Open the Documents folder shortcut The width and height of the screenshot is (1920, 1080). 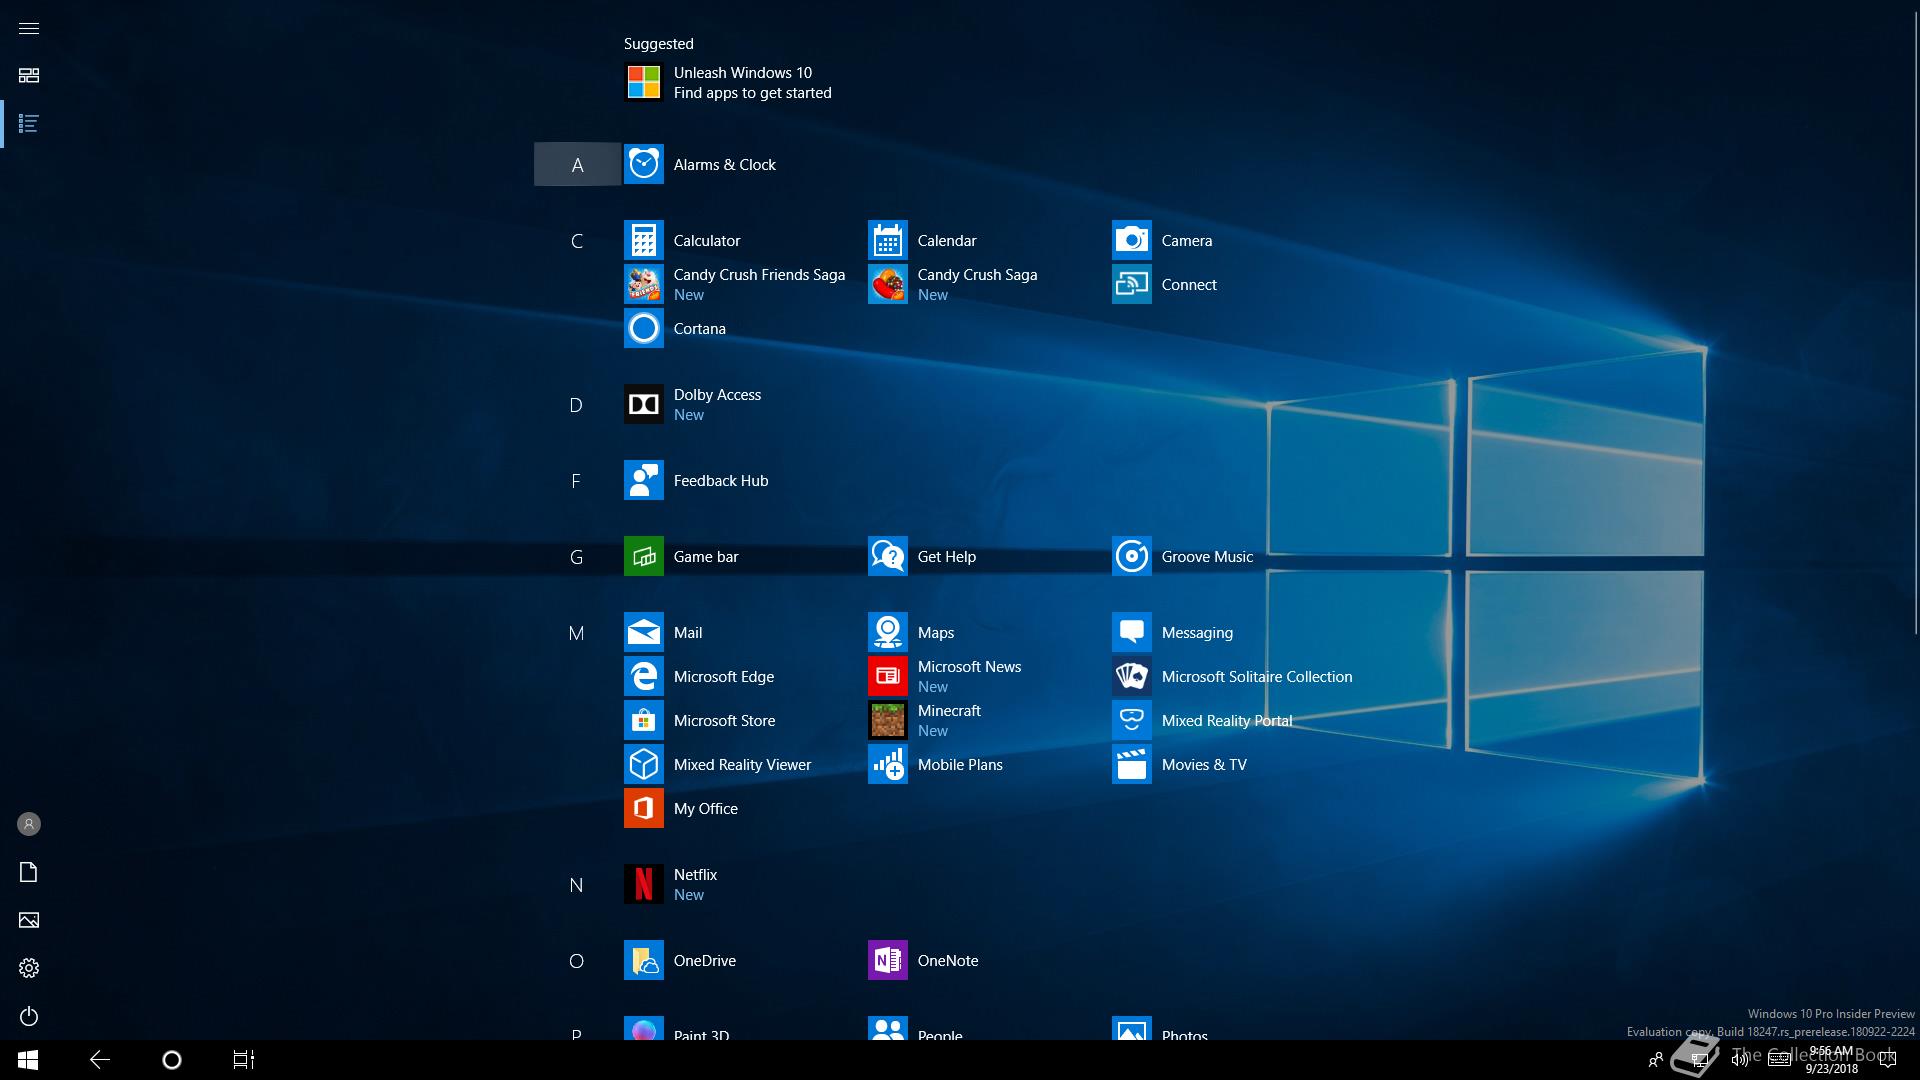tap(29, 872)
